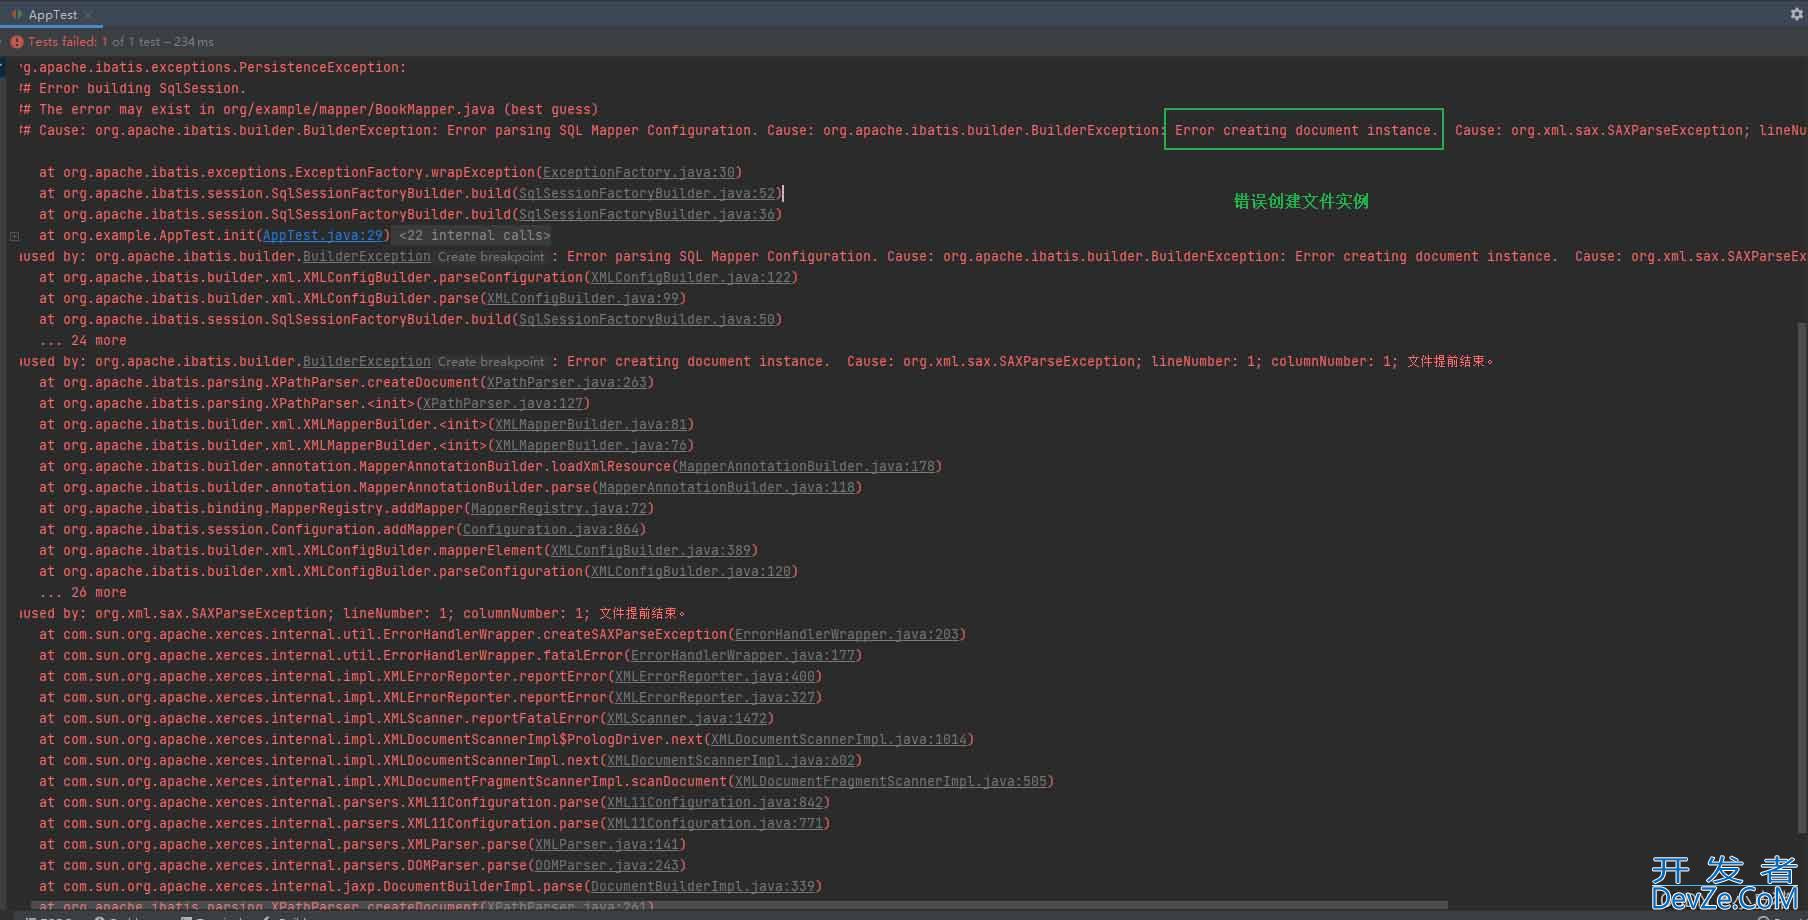Jump to ErrorHandlerWrapper.java:177
The height and width of the screenshot is (920, 1808).
coord(743,656)
